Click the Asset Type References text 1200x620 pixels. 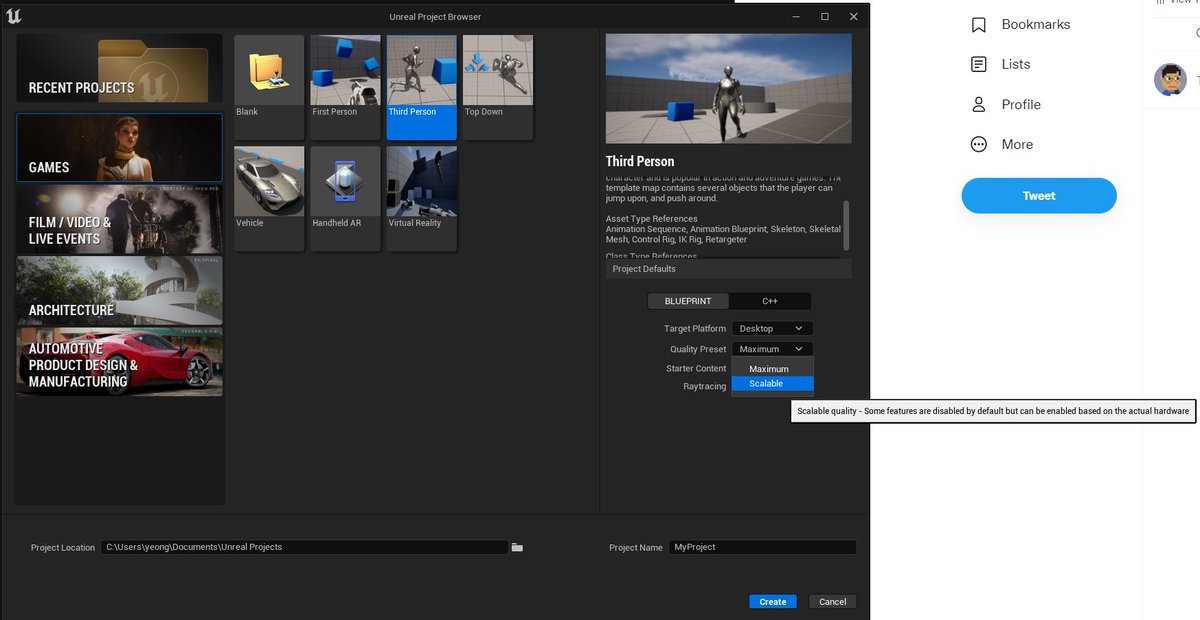tap(652, 218)
